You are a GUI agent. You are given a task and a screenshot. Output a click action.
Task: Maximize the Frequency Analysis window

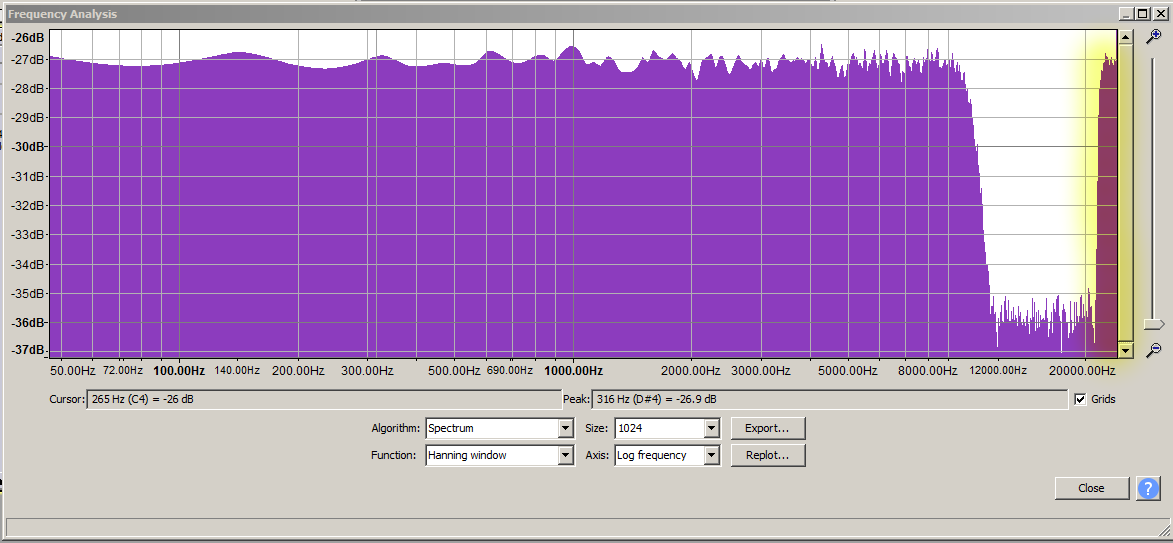coord(1142,13)
